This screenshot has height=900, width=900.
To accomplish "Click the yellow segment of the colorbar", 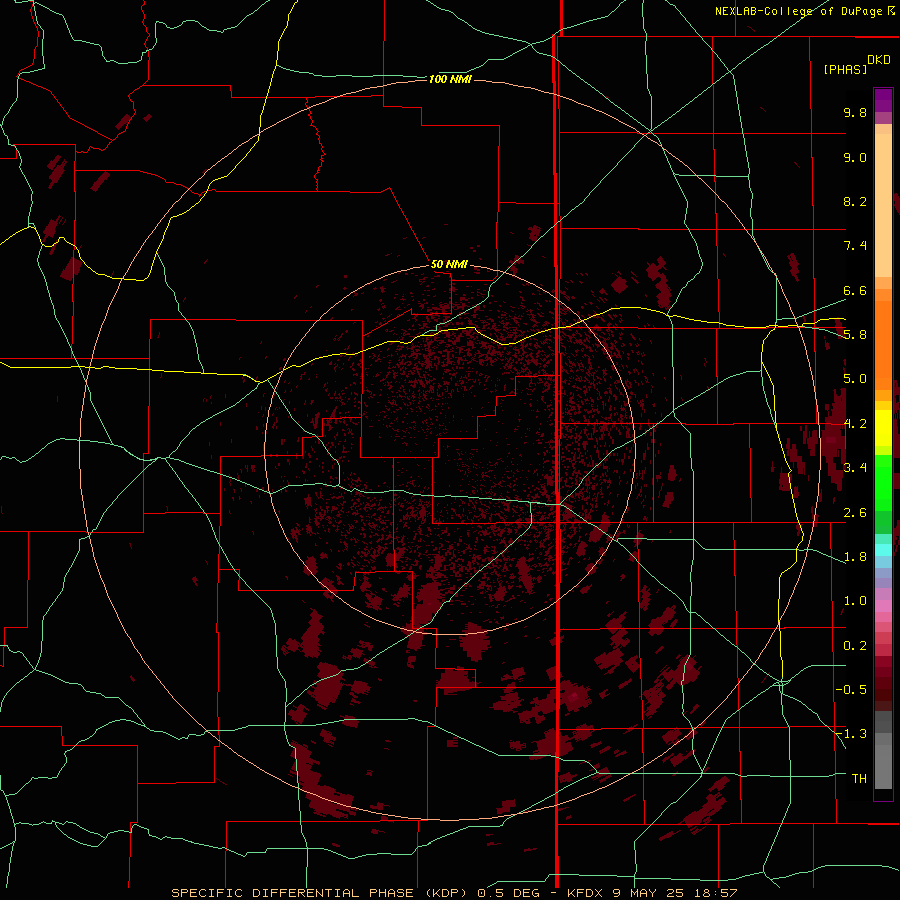I will pyautogui.click(x=883, y=428).
